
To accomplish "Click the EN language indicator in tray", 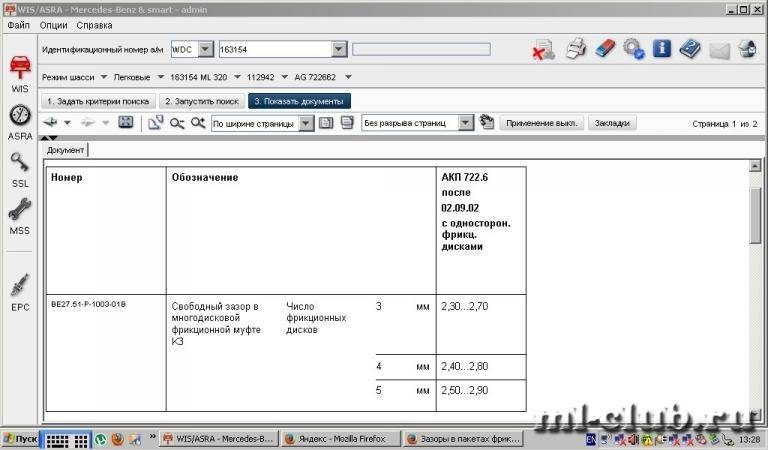I will [x=591, y=439].
